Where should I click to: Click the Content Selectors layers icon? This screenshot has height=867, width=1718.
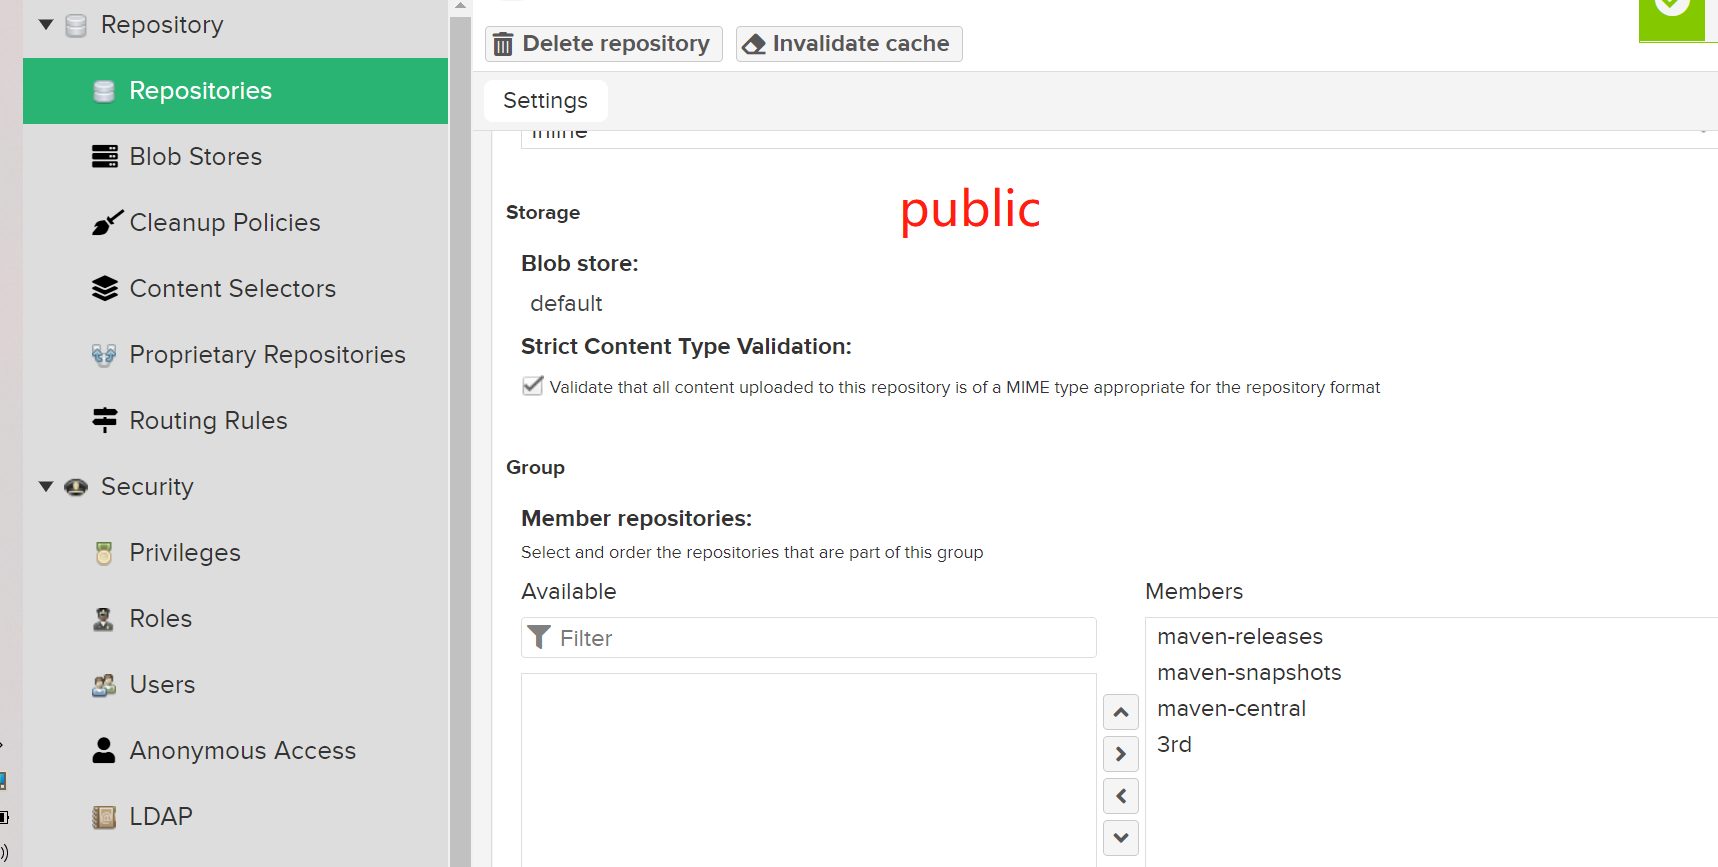click(104, 288)
